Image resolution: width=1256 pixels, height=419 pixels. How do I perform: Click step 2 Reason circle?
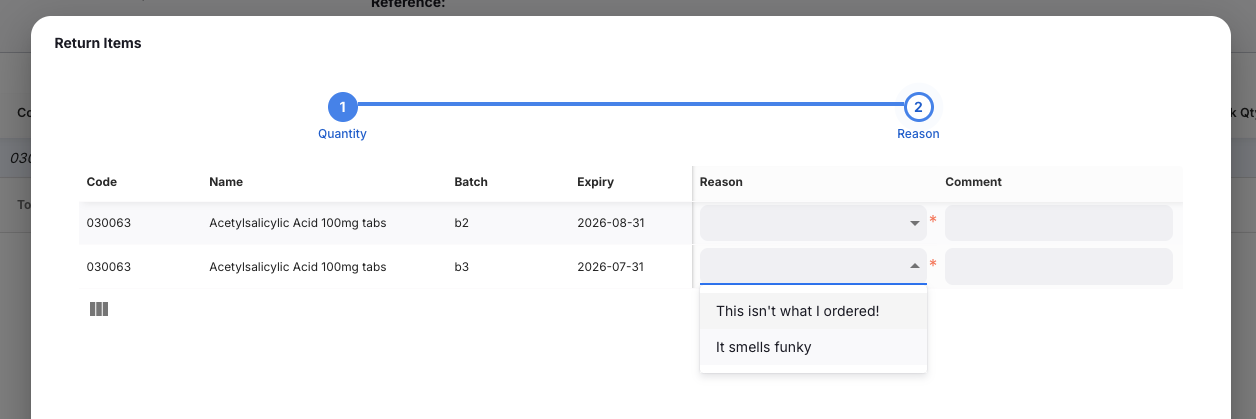[918, 106]
